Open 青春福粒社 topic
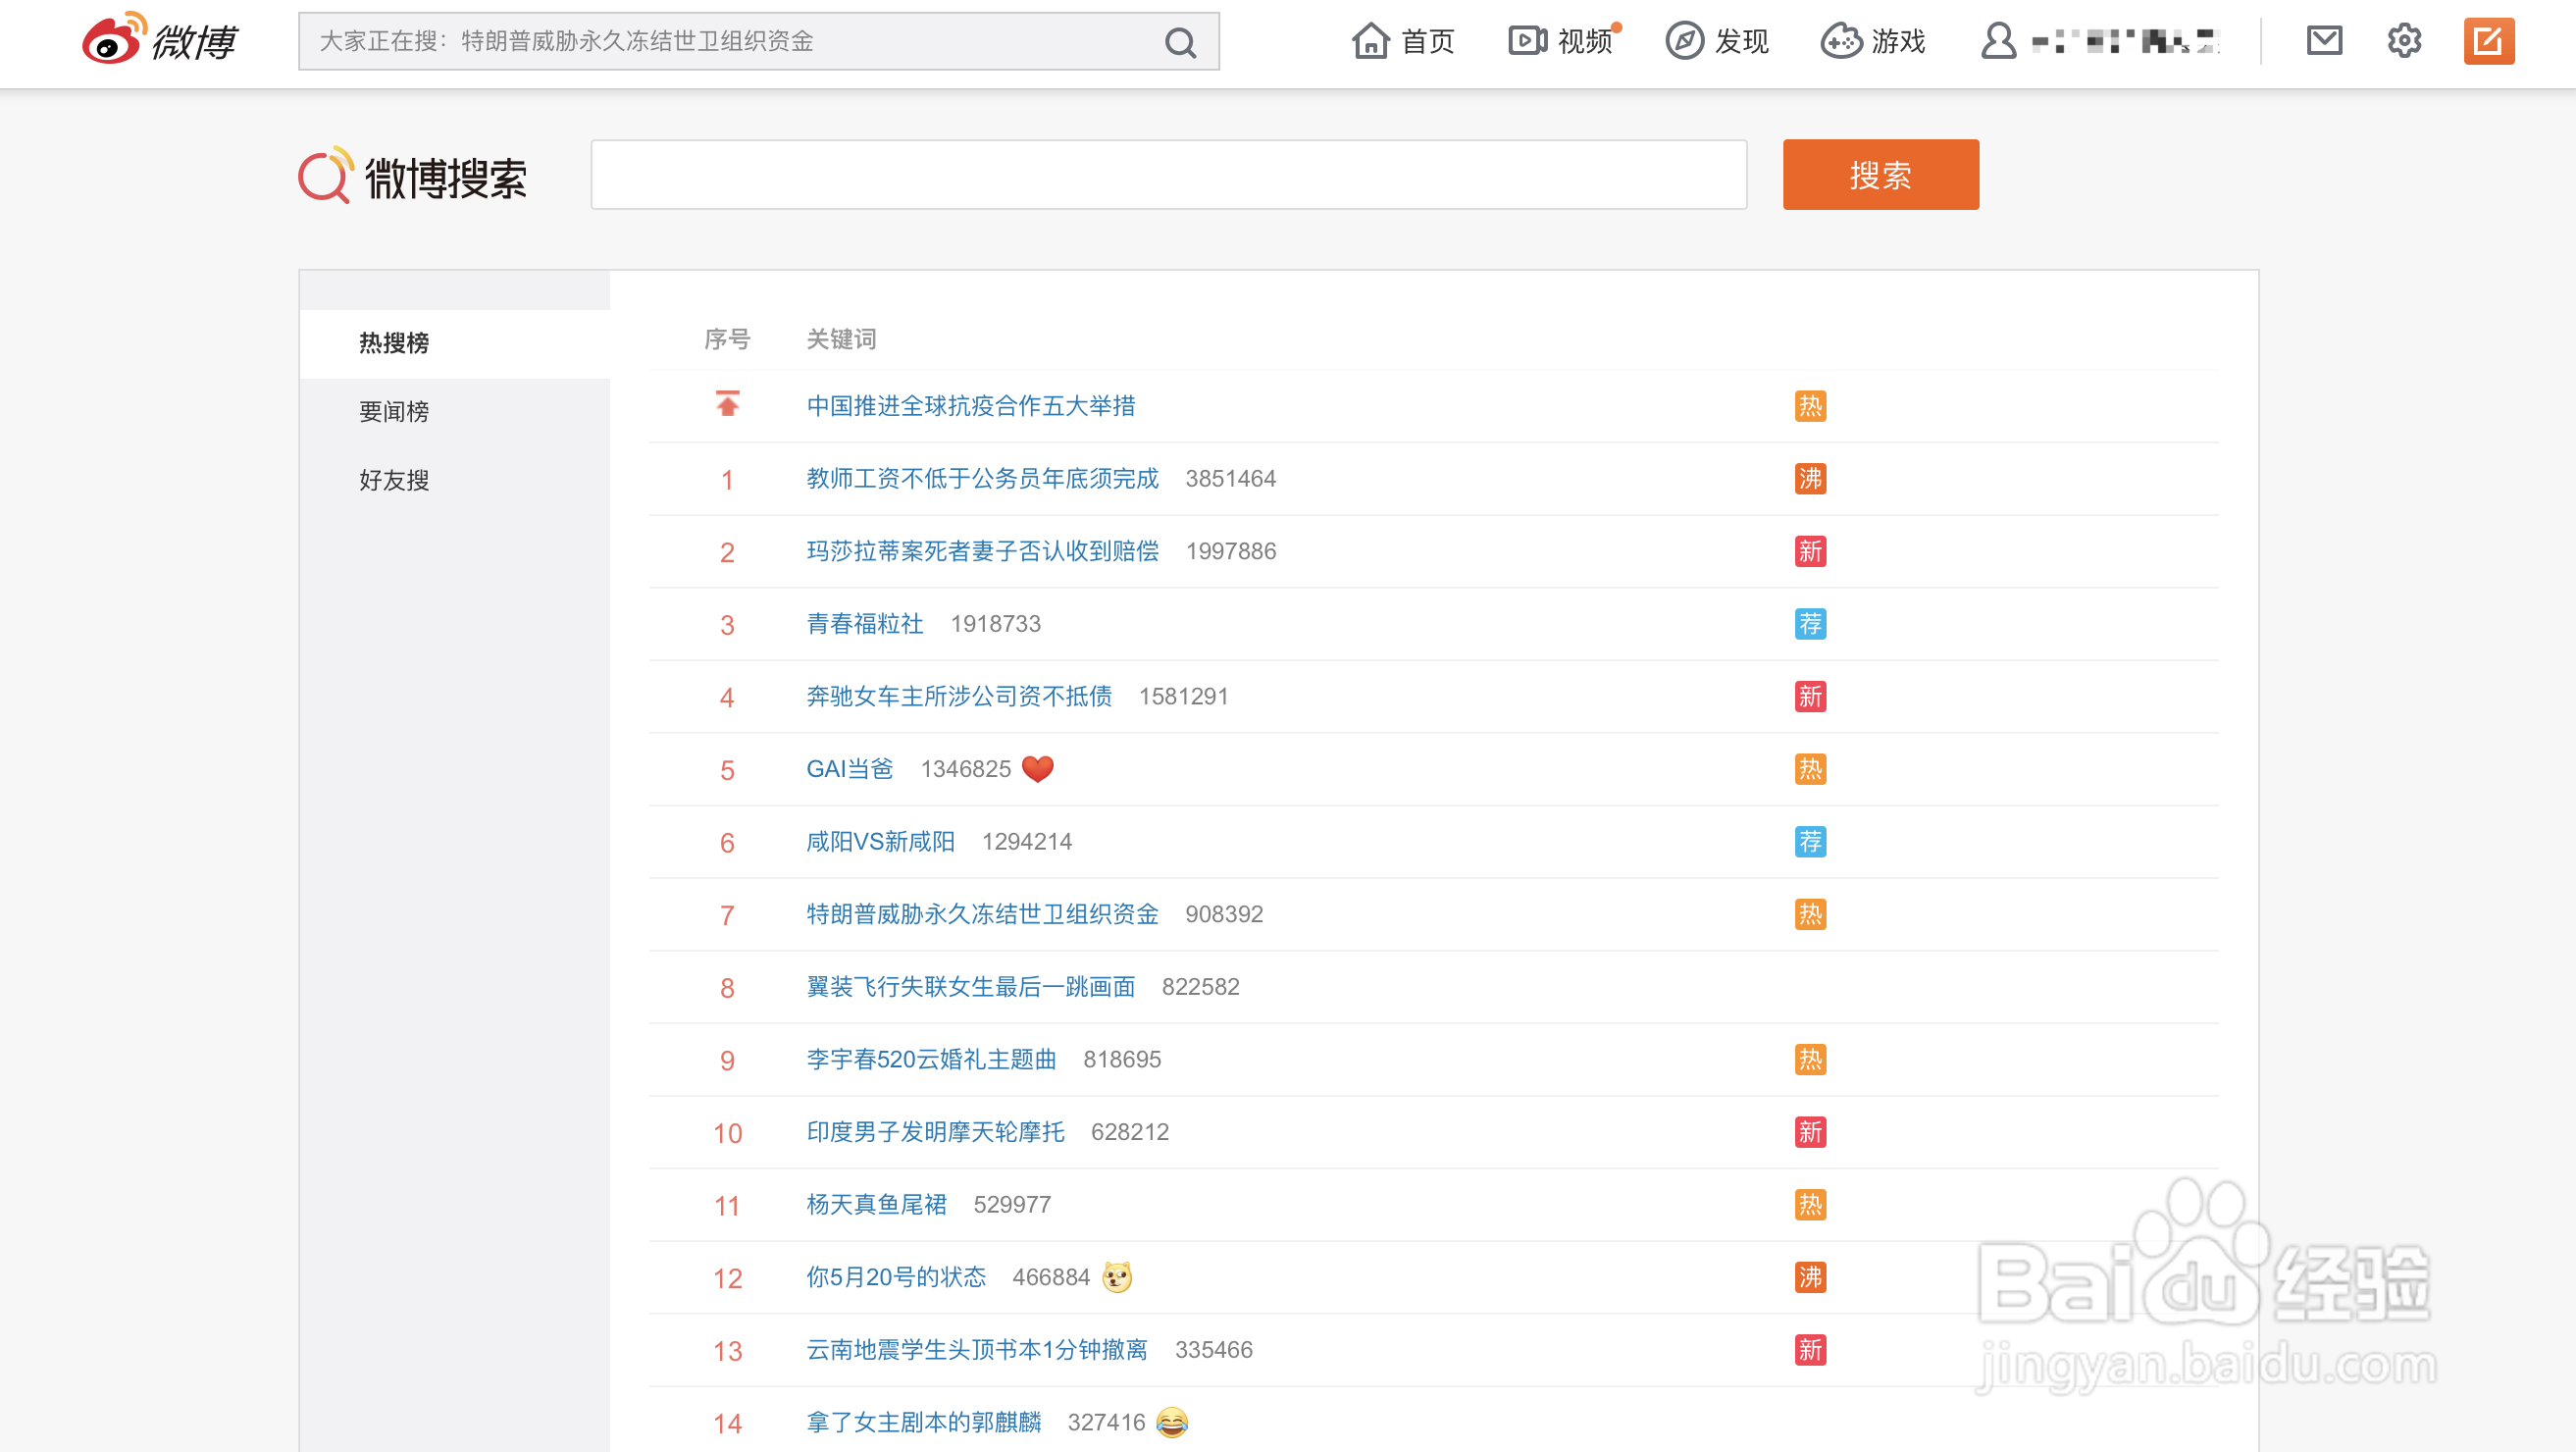Viewport: 2576px width, 1452px height. coord(865,624)
